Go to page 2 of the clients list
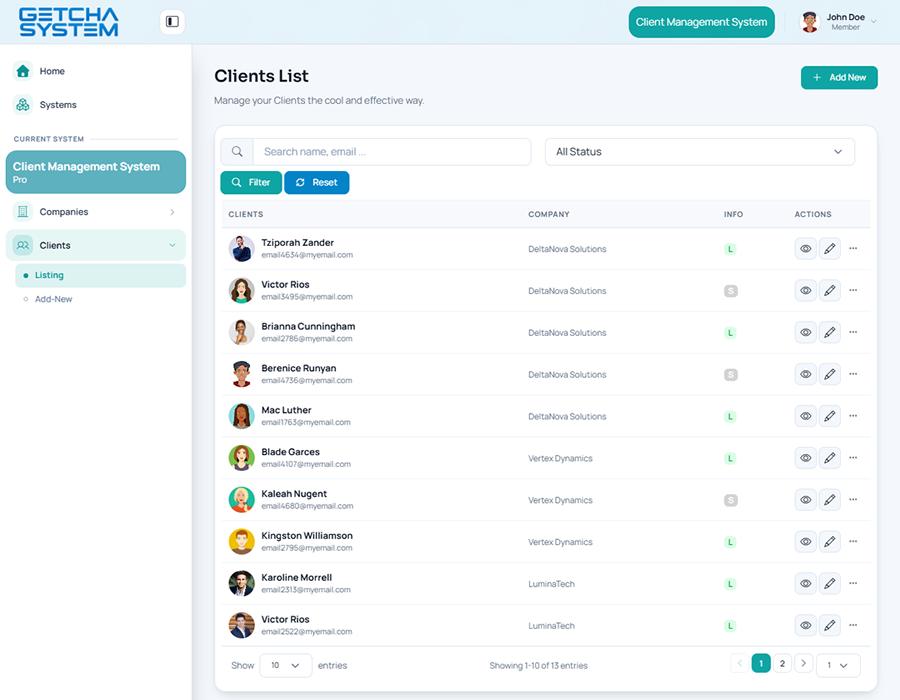This screenshot has width=900, height=700. pyautogui.click(x=782, y=663)
